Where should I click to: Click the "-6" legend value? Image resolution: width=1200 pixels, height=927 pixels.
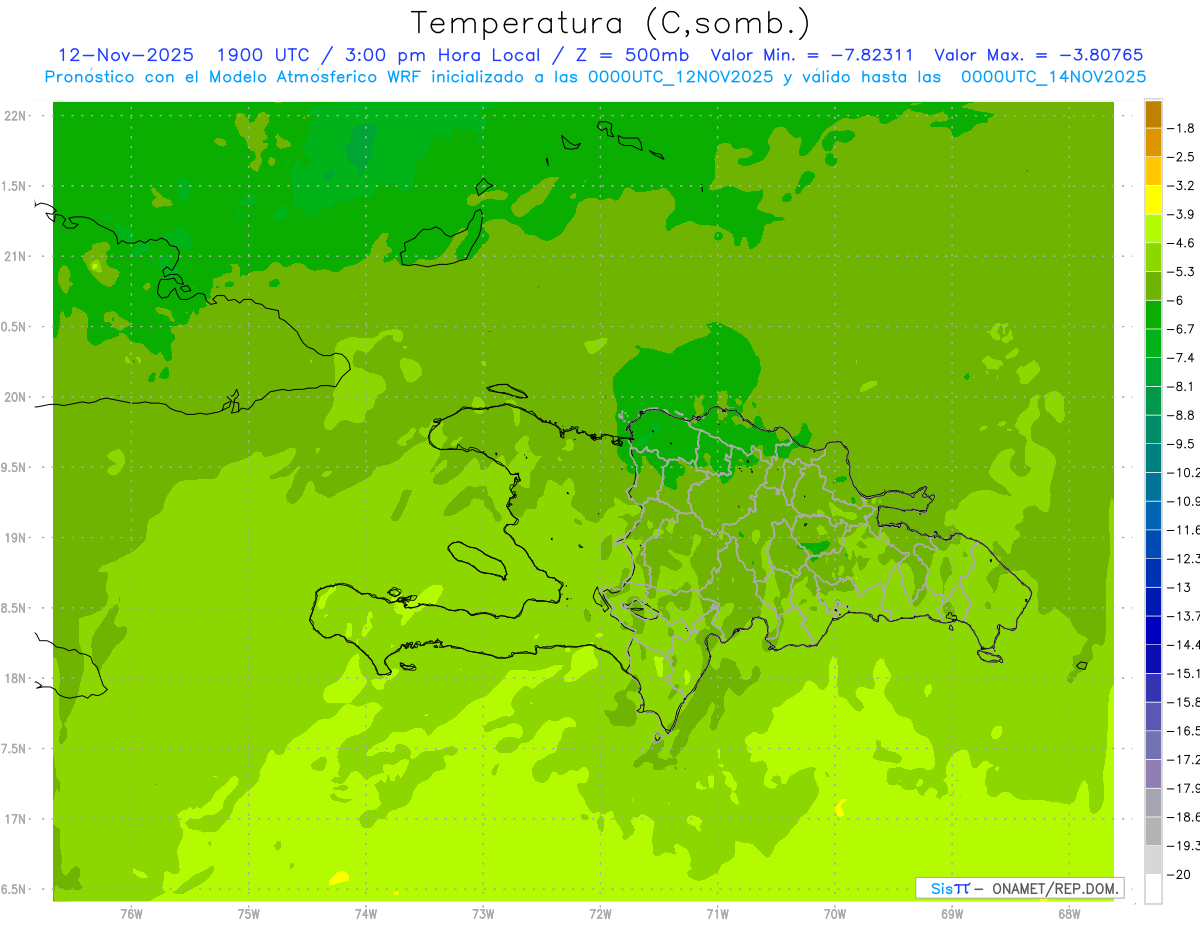pyautogui.click(x=1176, y=300)
